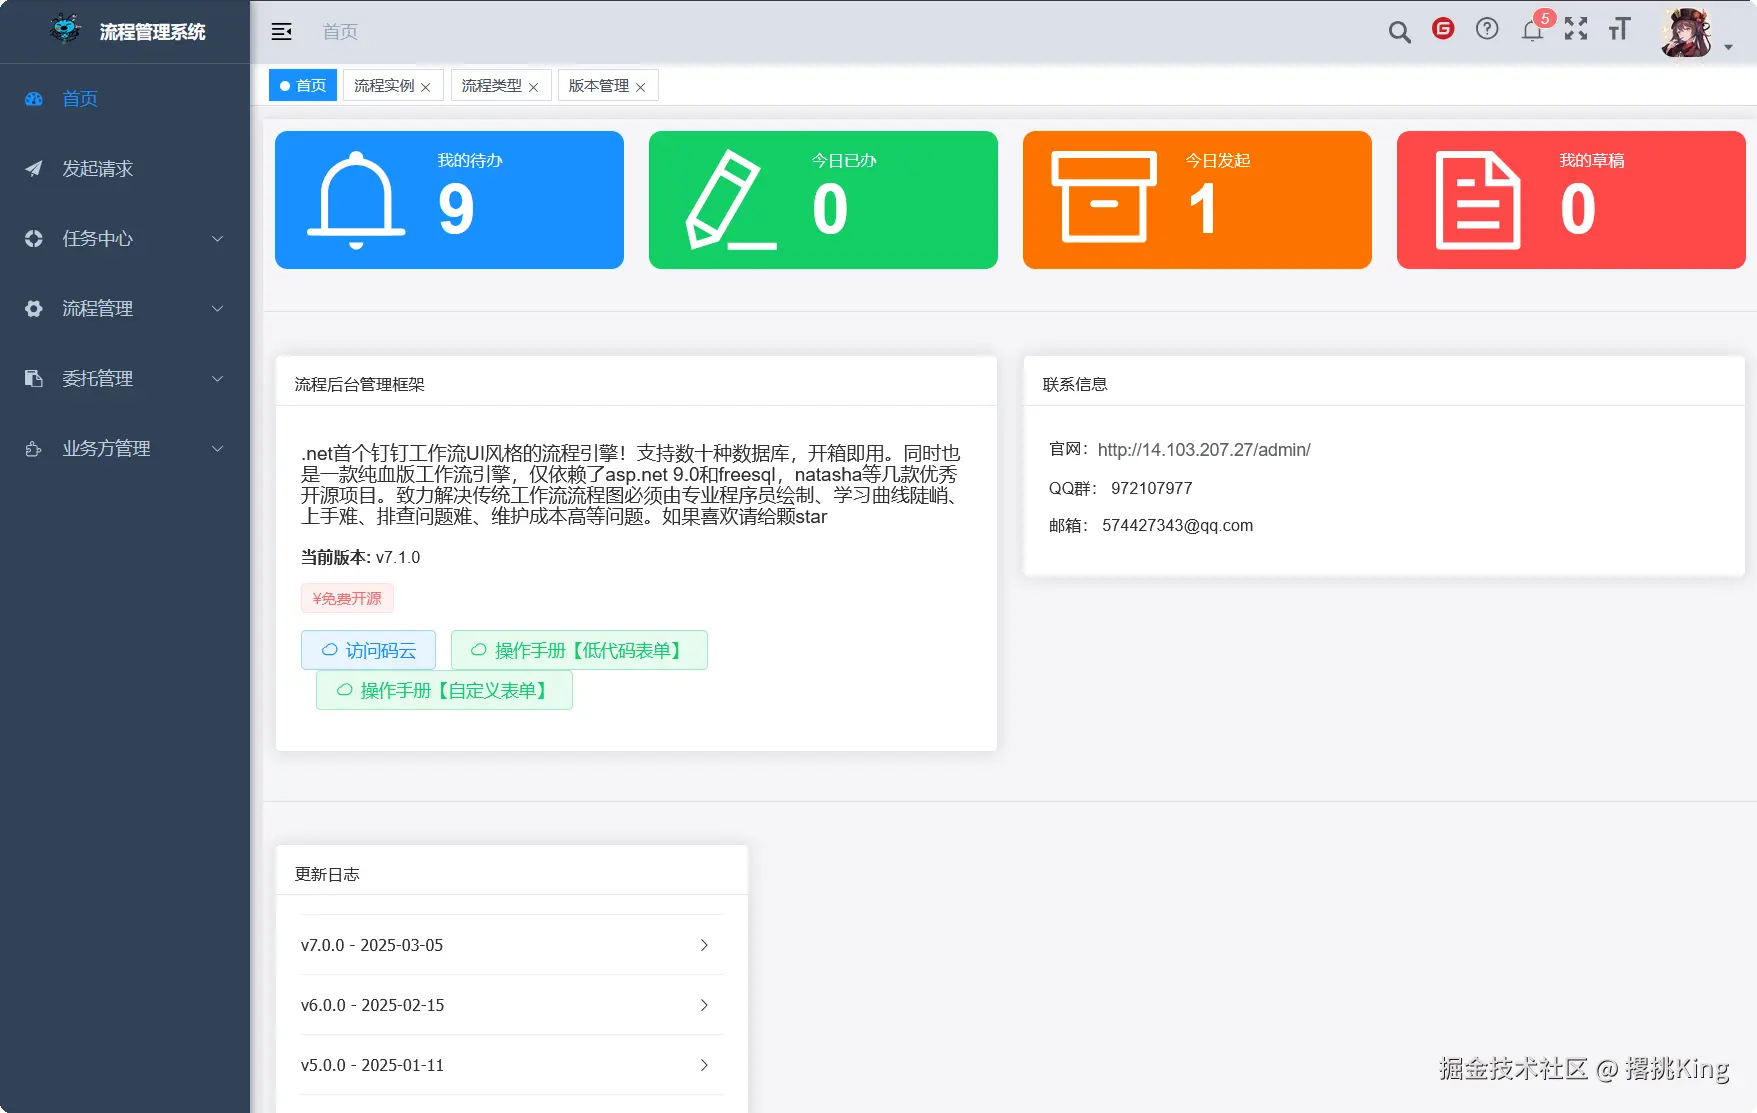Click the pencil icon in 今日已办 card

pos(730,200)
